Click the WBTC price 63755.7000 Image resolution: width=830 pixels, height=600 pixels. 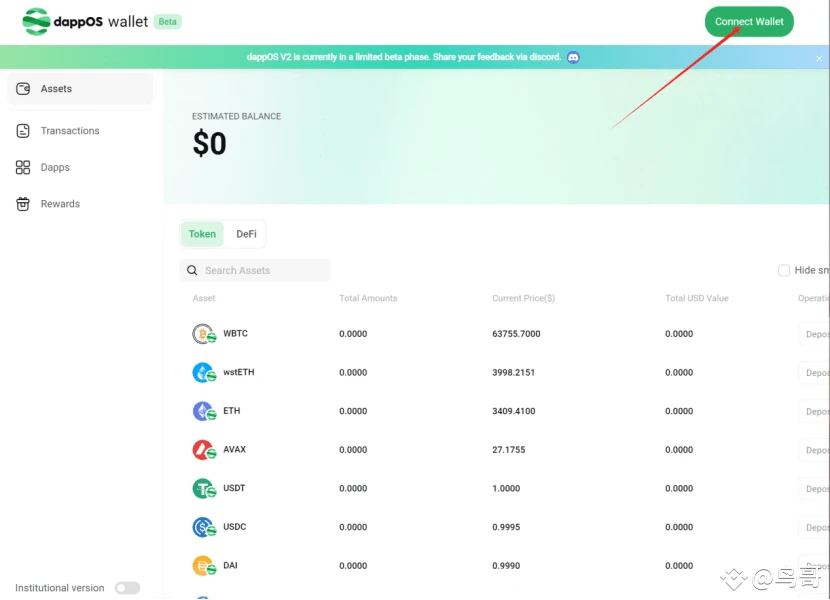516,334
